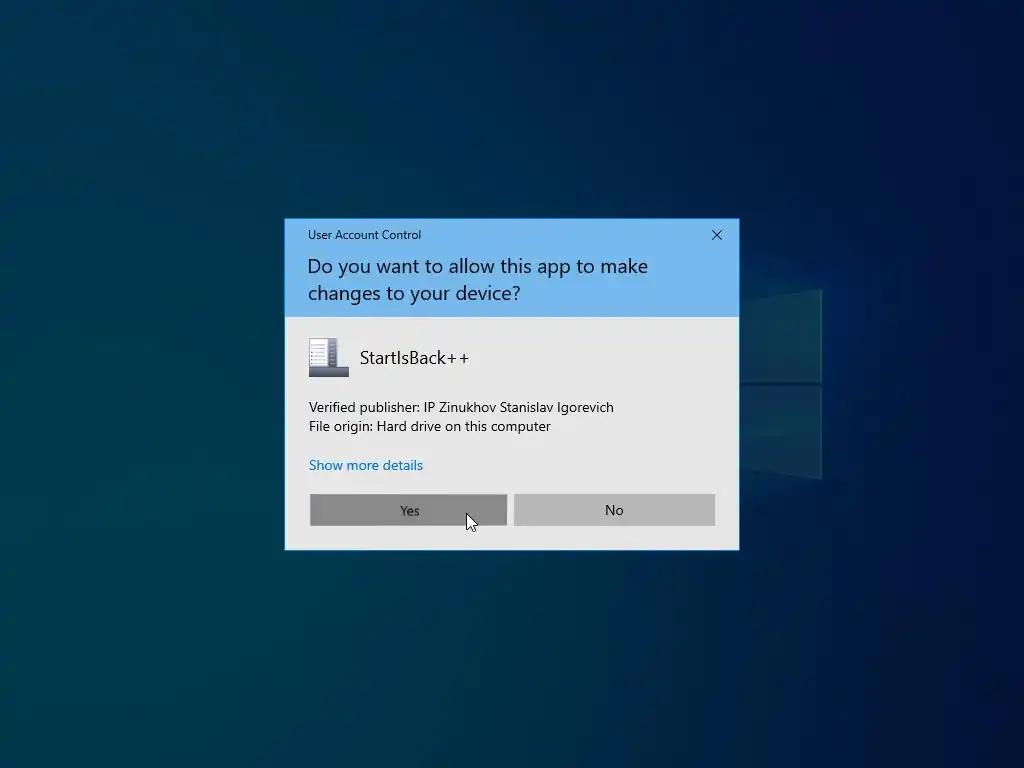1024x768 pixels.
Task: Click No to deny the app
Action: (x=614, y=510)
